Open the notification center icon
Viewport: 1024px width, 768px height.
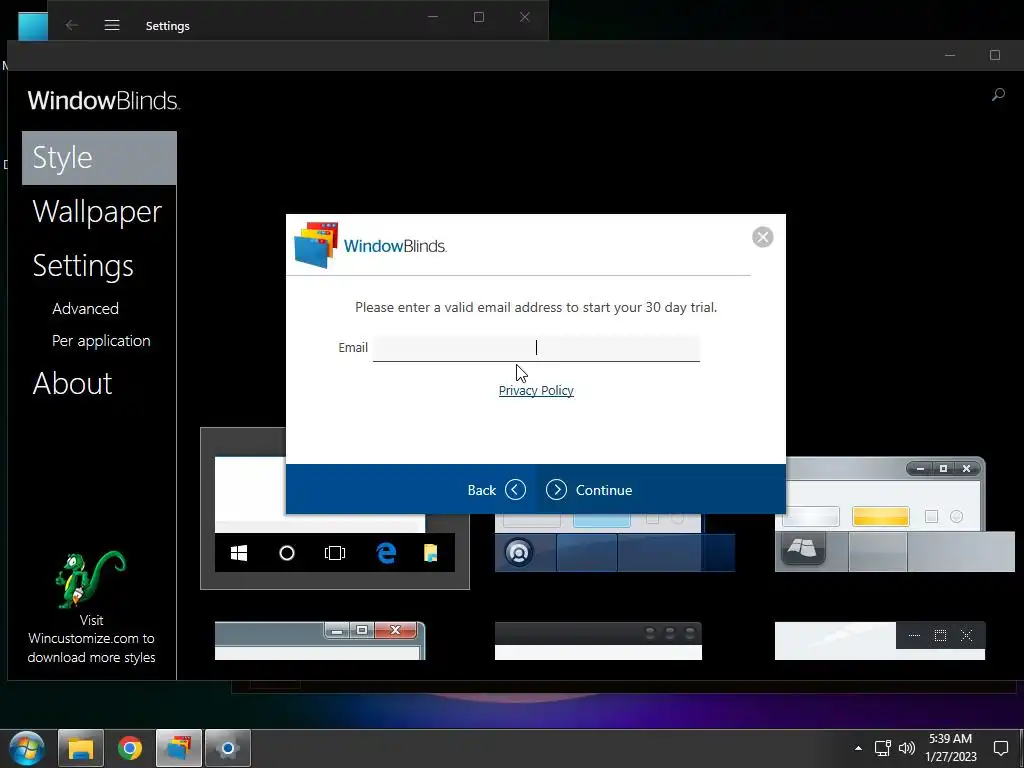1000,748
